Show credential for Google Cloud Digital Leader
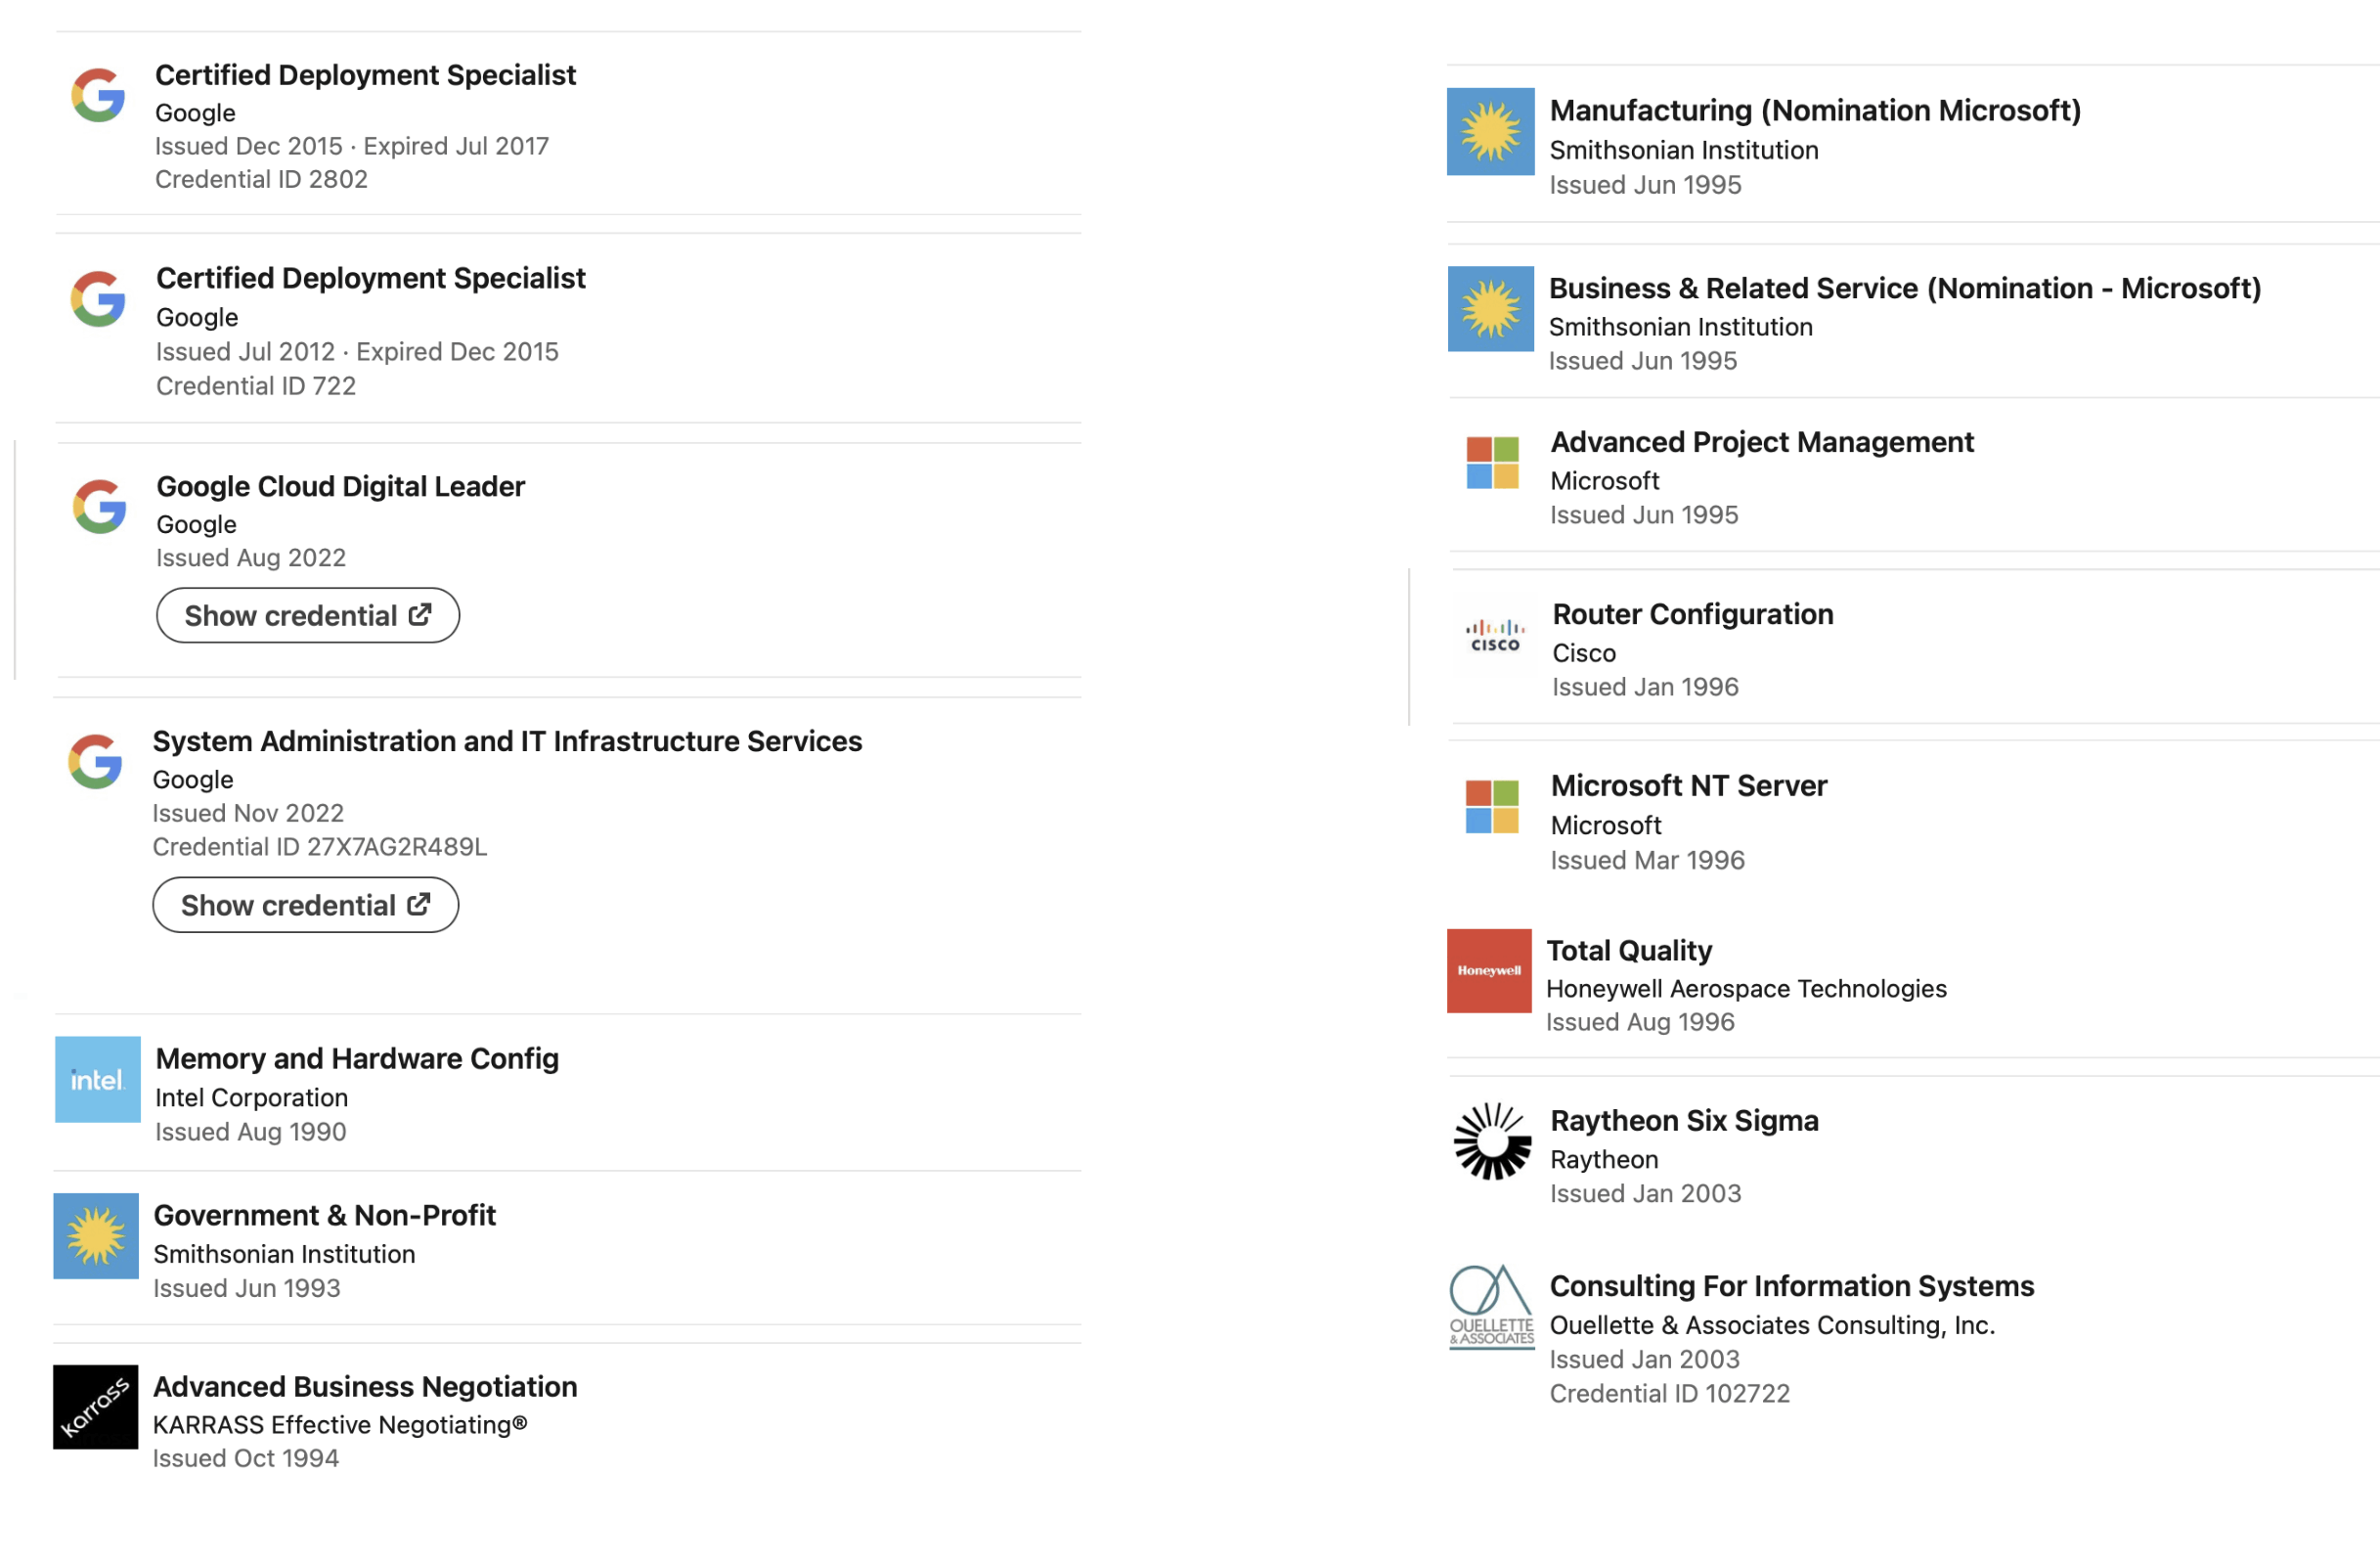The image size is (2380, 1563). click(307, 614)
